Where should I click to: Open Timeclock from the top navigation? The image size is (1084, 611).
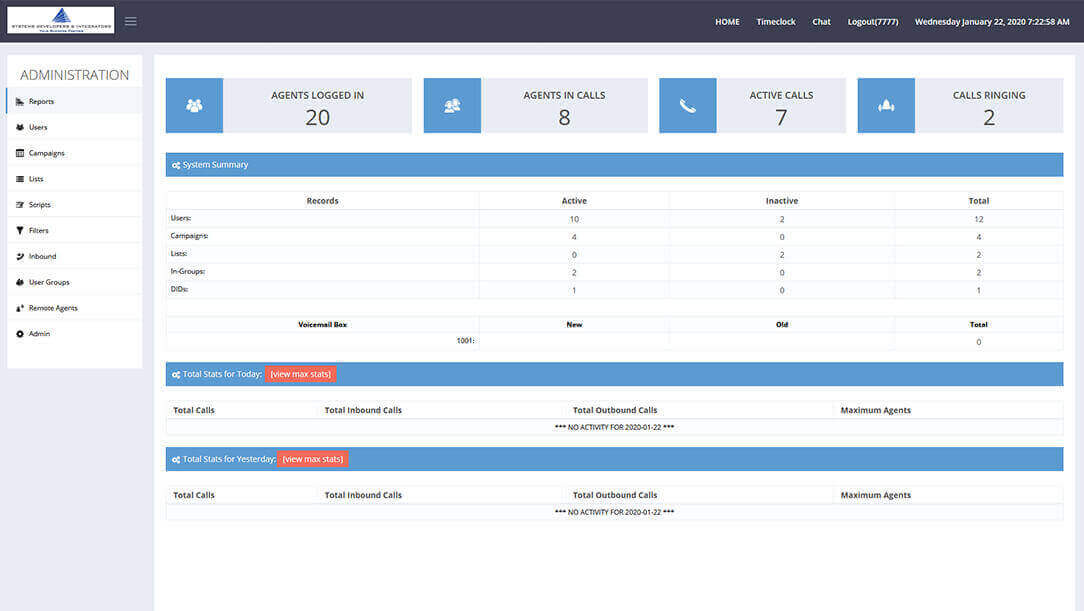point(776,22)
